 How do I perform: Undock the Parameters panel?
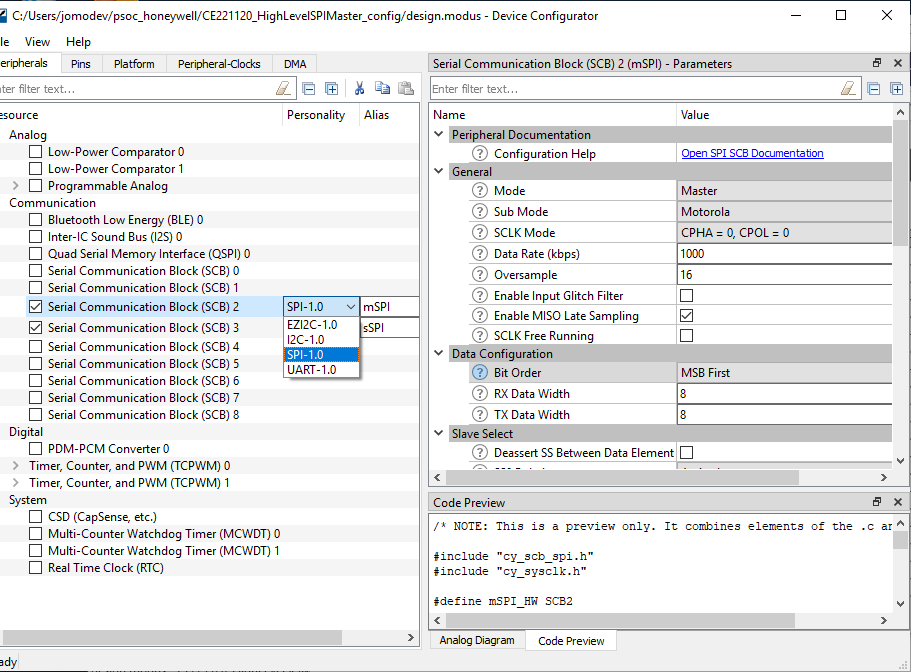[x=877, y=63]
